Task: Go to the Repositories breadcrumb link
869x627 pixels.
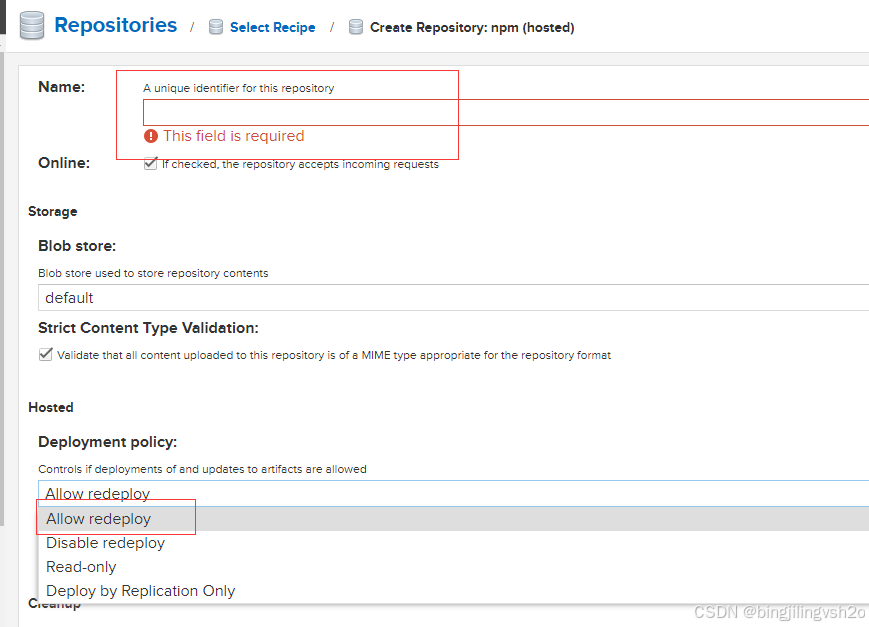Action: tap(116, 26)
